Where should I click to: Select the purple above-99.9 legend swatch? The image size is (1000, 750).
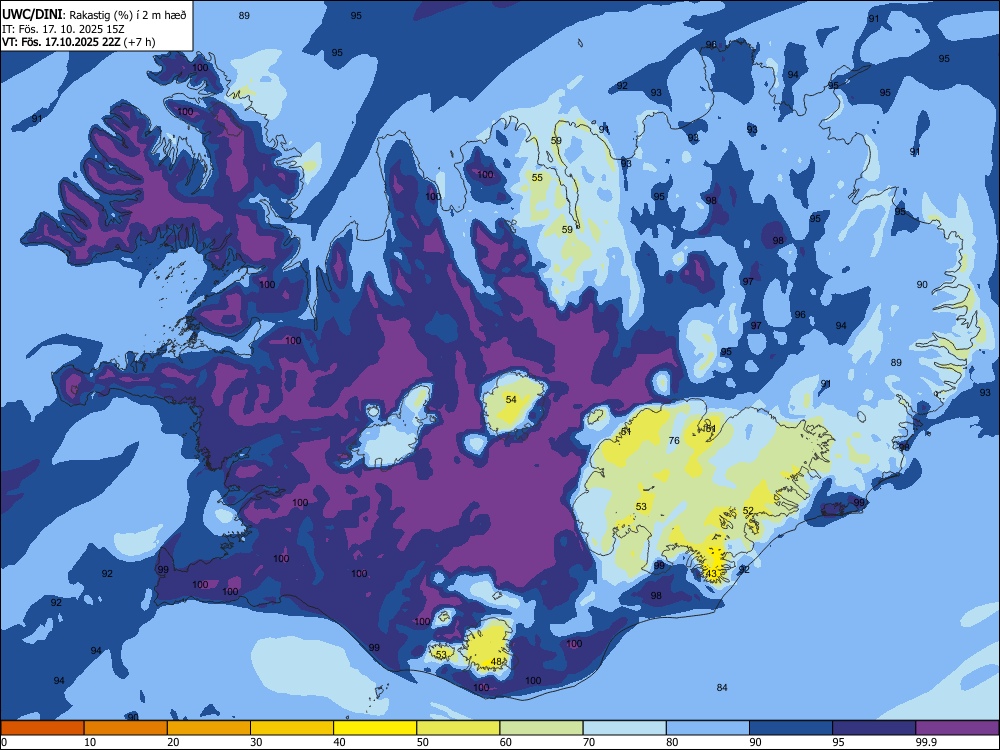pyautogui.click(x=957, y=728)
